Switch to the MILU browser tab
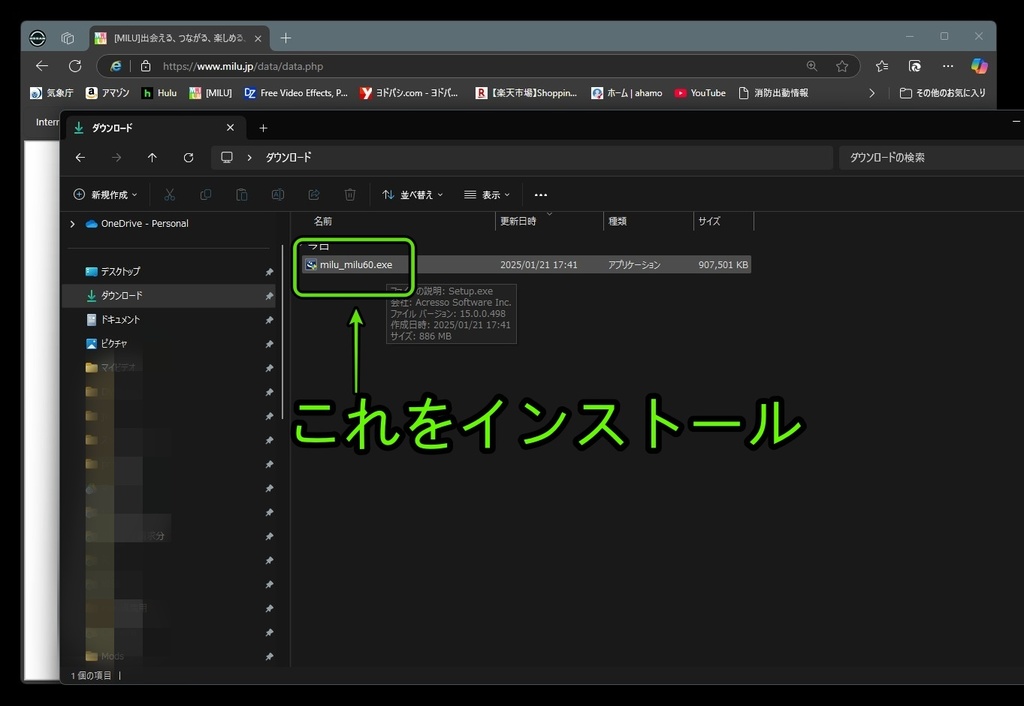Viewport: 1024px width, 706px height. tap(179, 38)
